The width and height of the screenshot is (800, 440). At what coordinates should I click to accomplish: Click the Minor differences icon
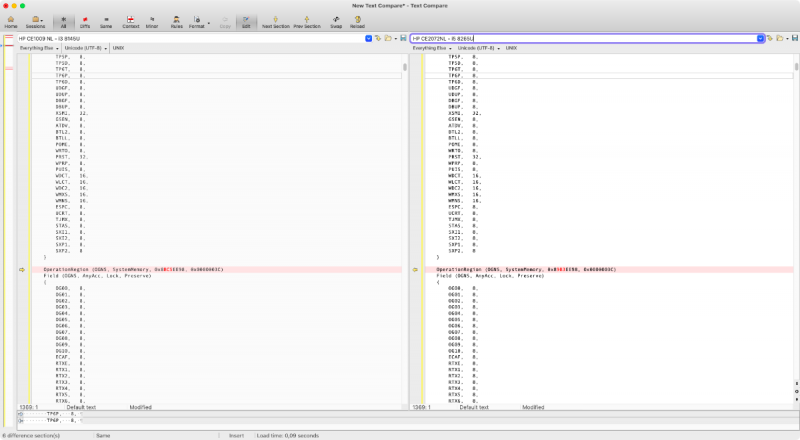tap(152, 22)
